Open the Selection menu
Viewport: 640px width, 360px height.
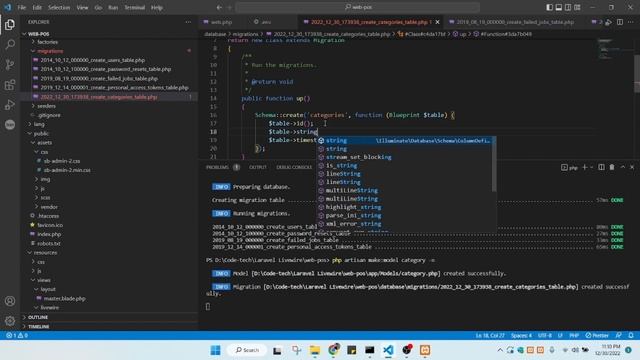coord(59,7)
